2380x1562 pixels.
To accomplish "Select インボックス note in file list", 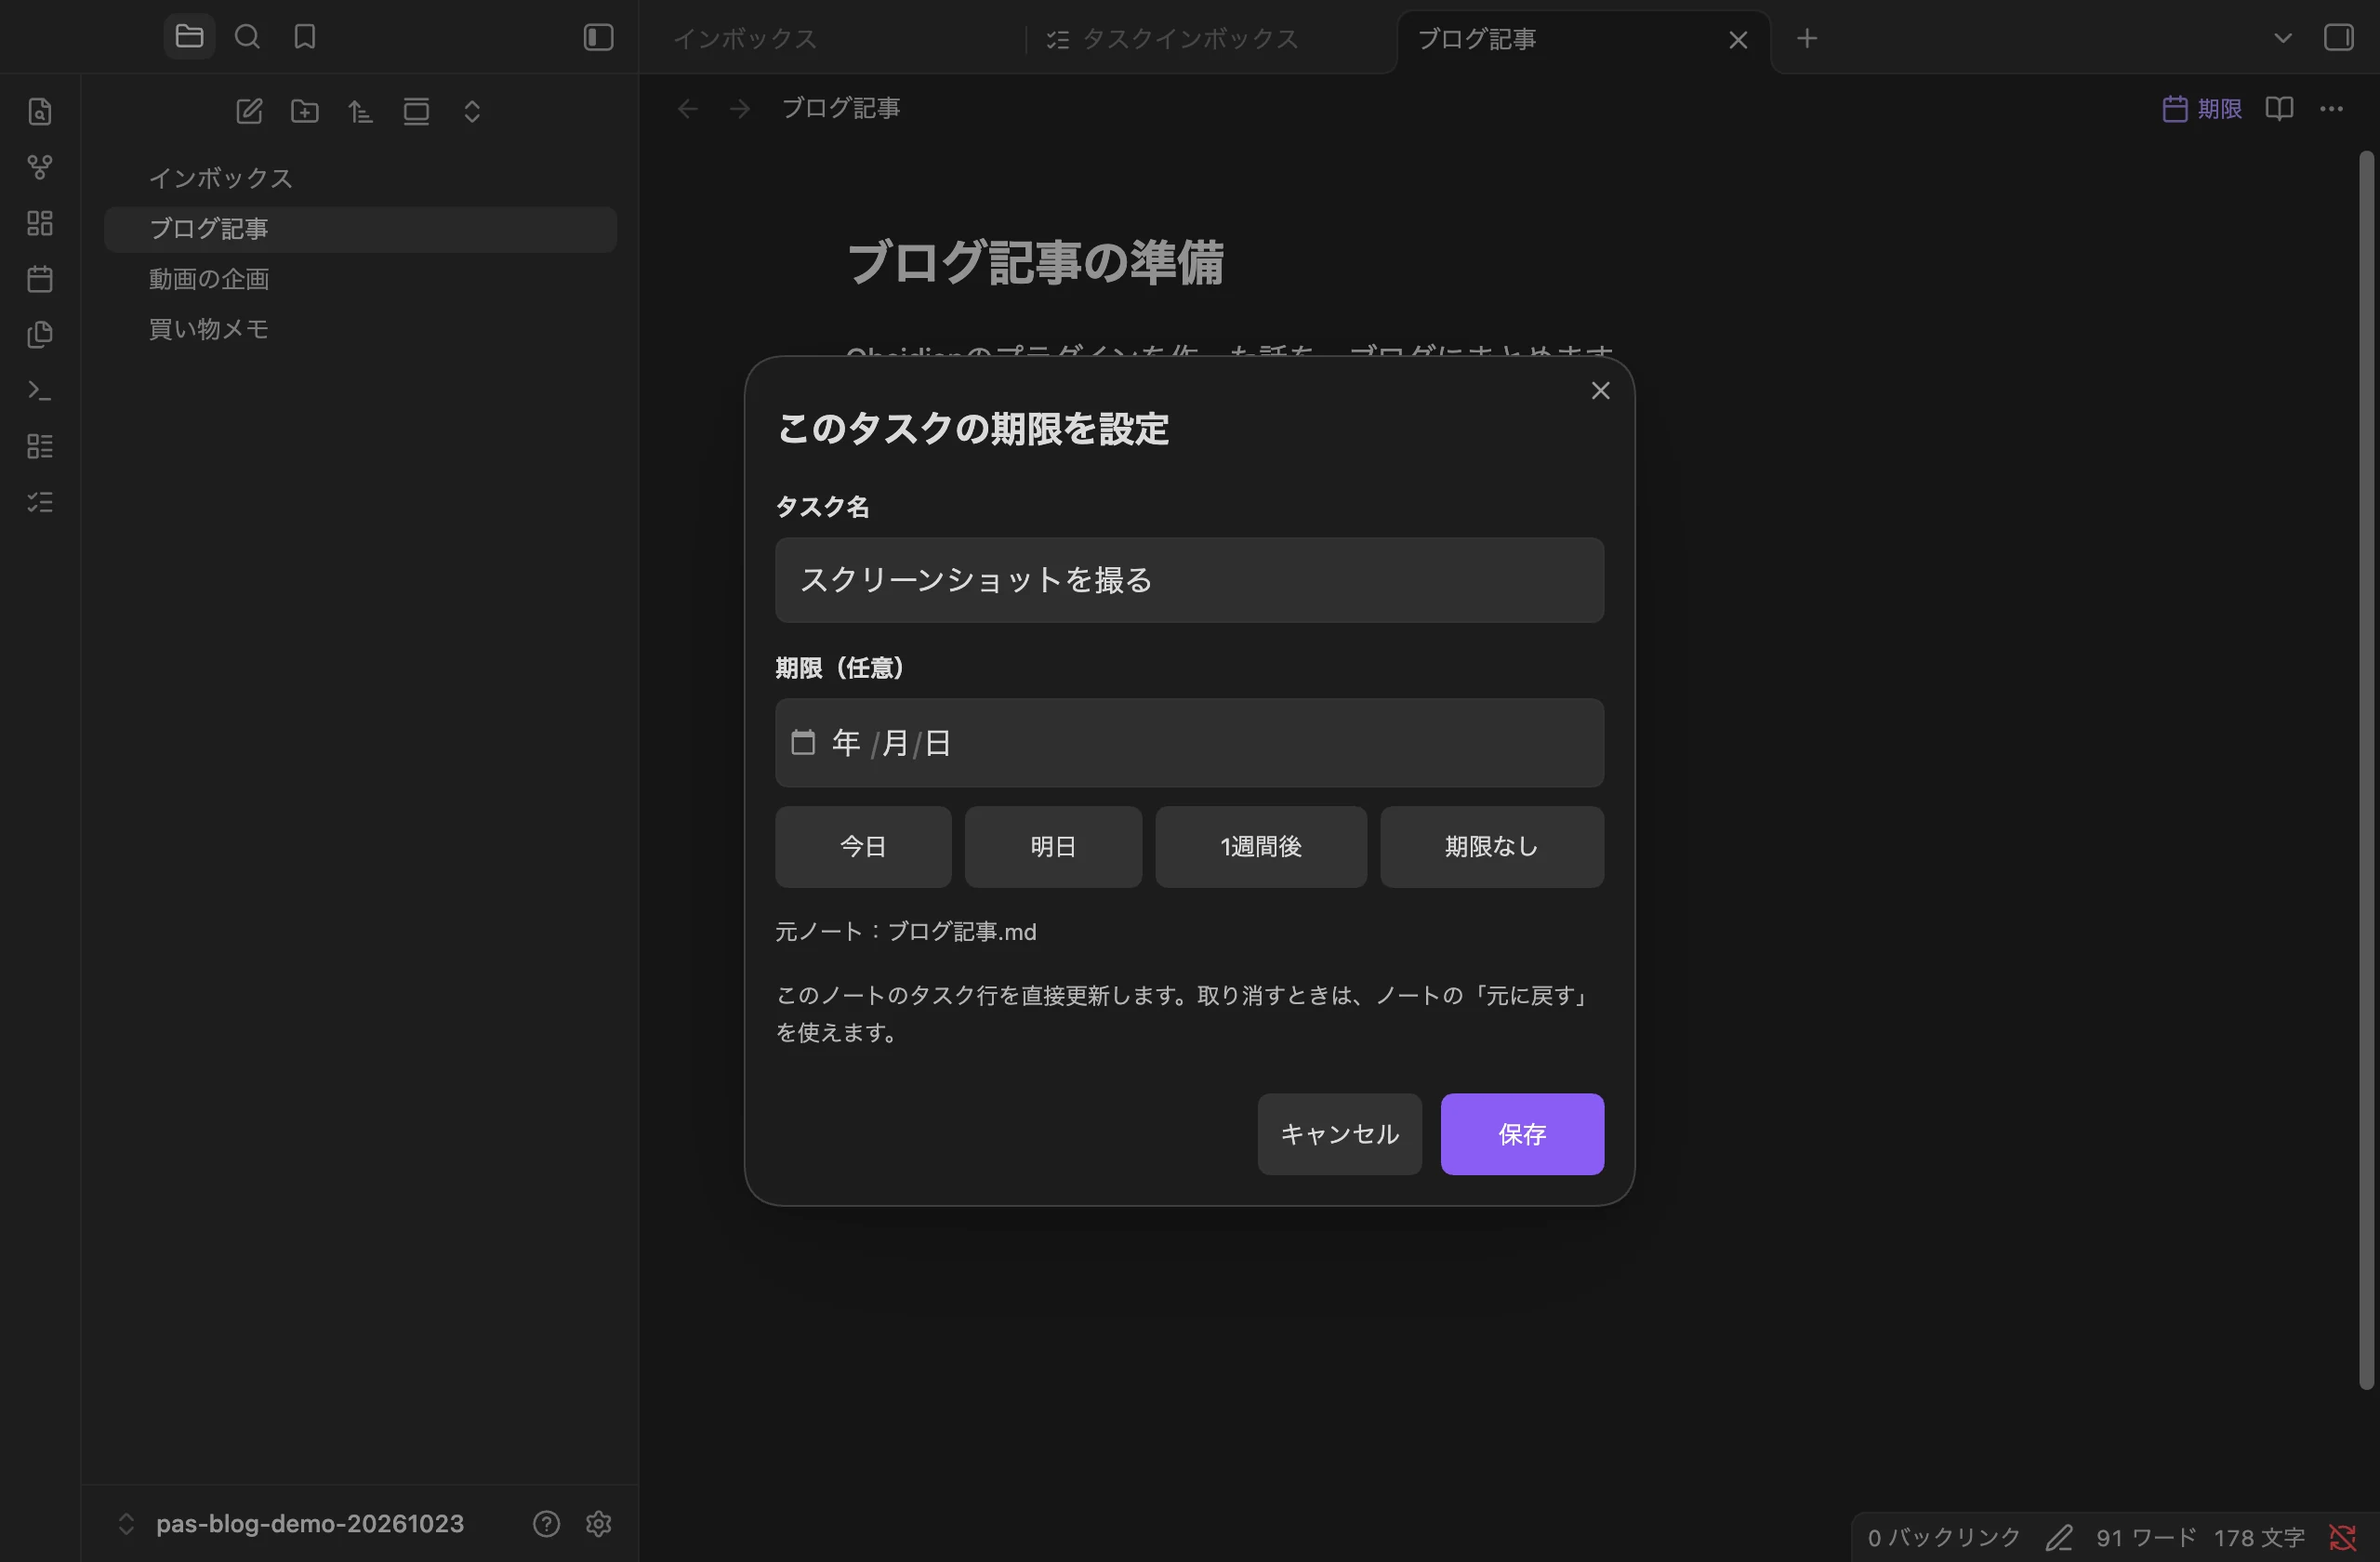I will coord(360,178).
